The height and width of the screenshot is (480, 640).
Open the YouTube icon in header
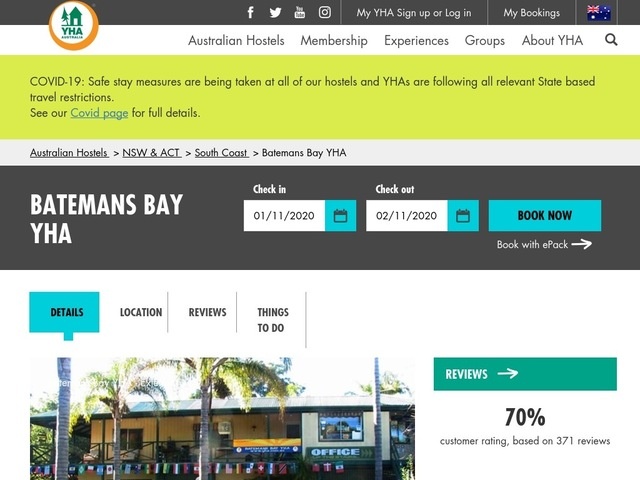pyautogui.click(x=300, y=12)
